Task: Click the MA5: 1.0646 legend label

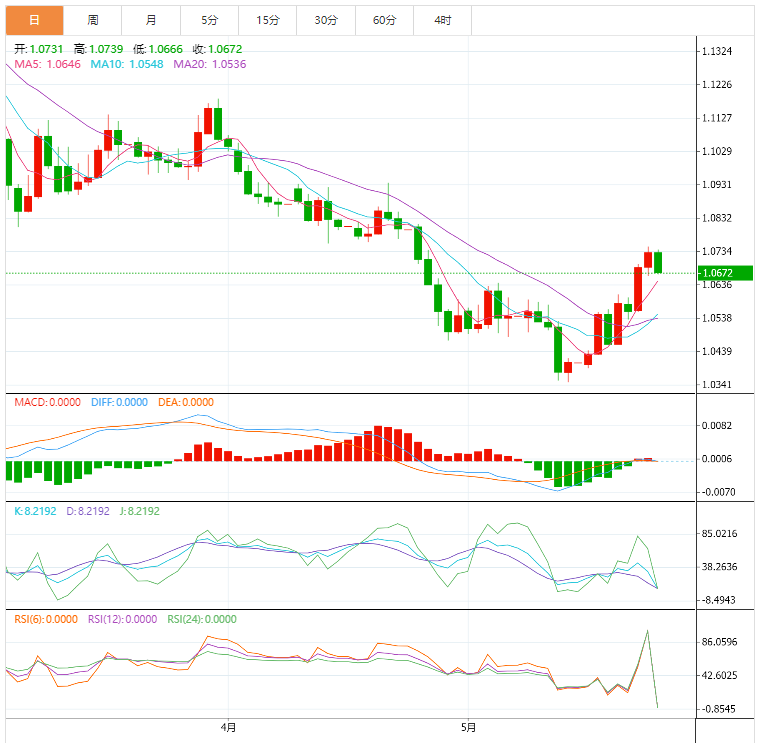Action: coord(47,64)
